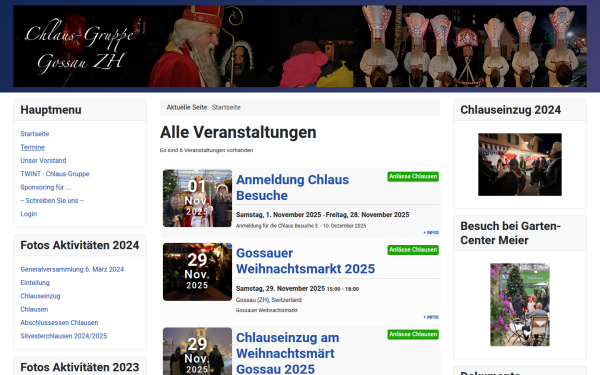Go to Unser Vorstand page
Image resolution: width=600 pixels, height=375 pixels.
click(43, 161)
